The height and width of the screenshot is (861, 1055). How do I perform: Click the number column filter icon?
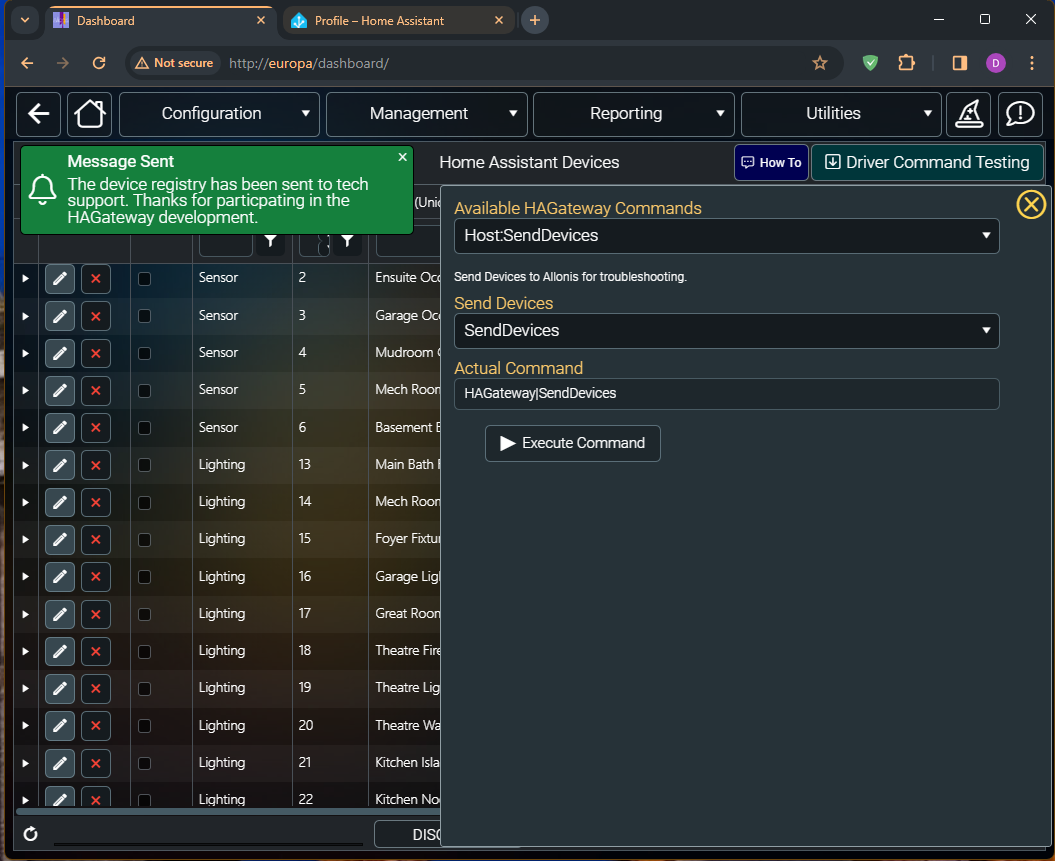pos(347,241)
